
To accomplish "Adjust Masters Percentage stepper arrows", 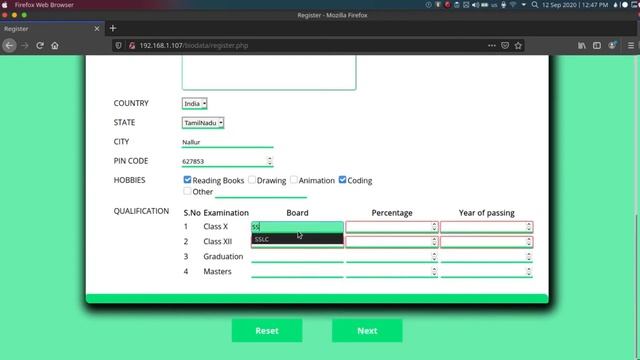I will (434, 272).
